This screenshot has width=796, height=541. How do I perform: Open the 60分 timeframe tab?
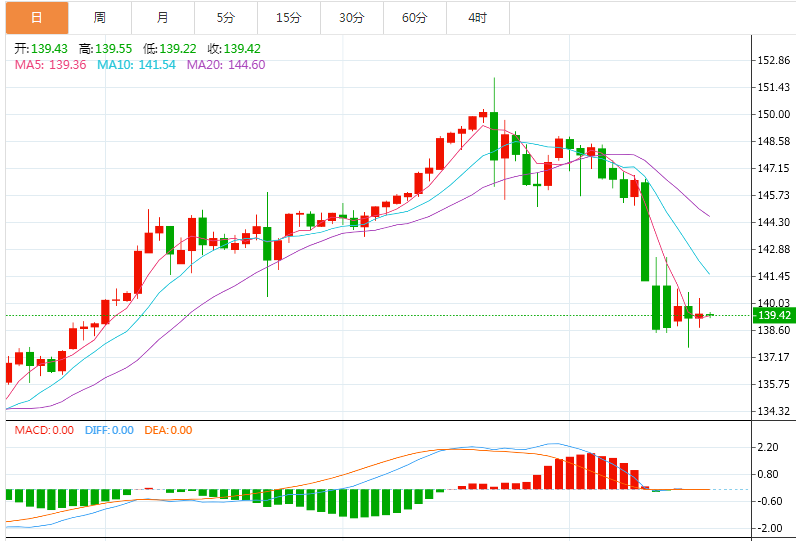[x=415, y=18]
